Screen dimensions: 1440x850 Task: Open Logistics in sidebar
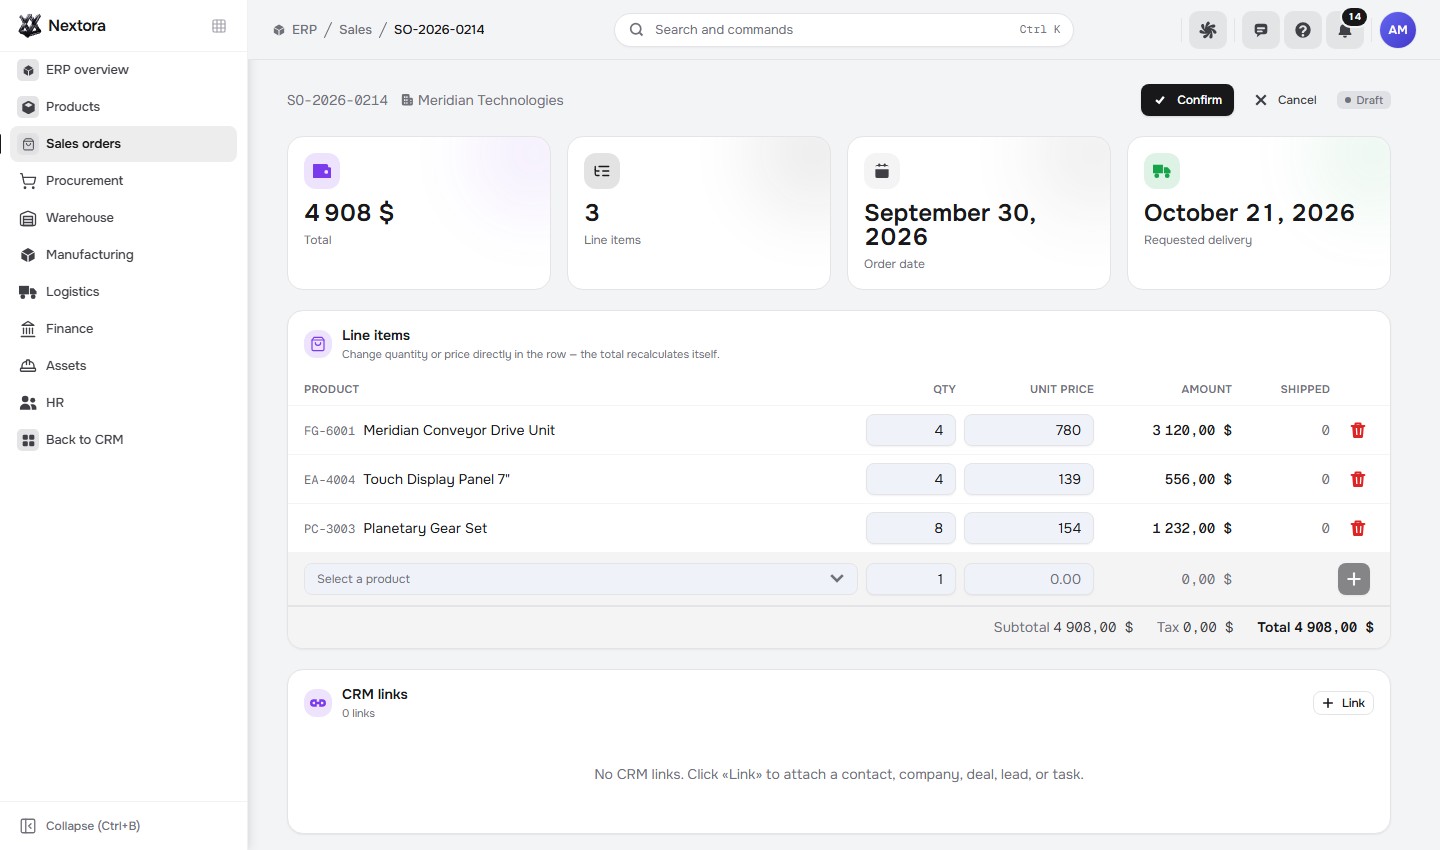click(x=123, y=292)
